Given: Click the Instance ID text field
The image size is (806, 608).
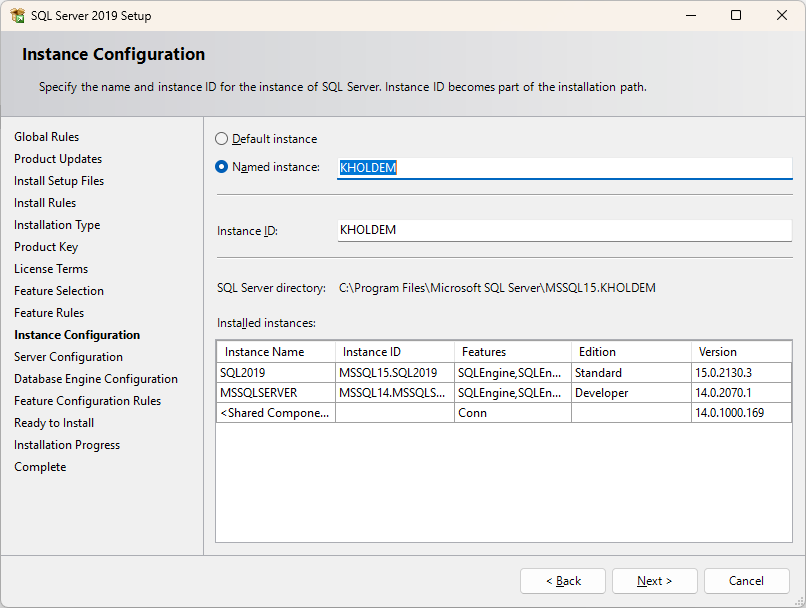Looking at the screenshot, I should click(x=564, y=230).
